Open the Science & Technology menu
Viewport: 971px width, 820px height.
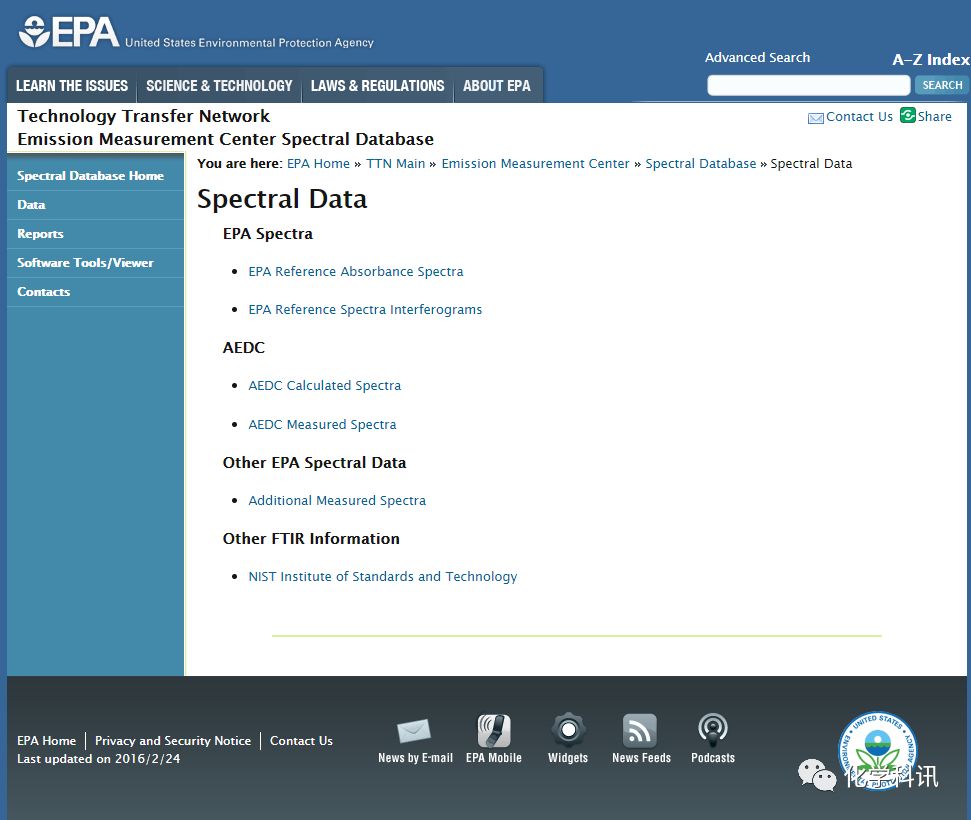219,86
